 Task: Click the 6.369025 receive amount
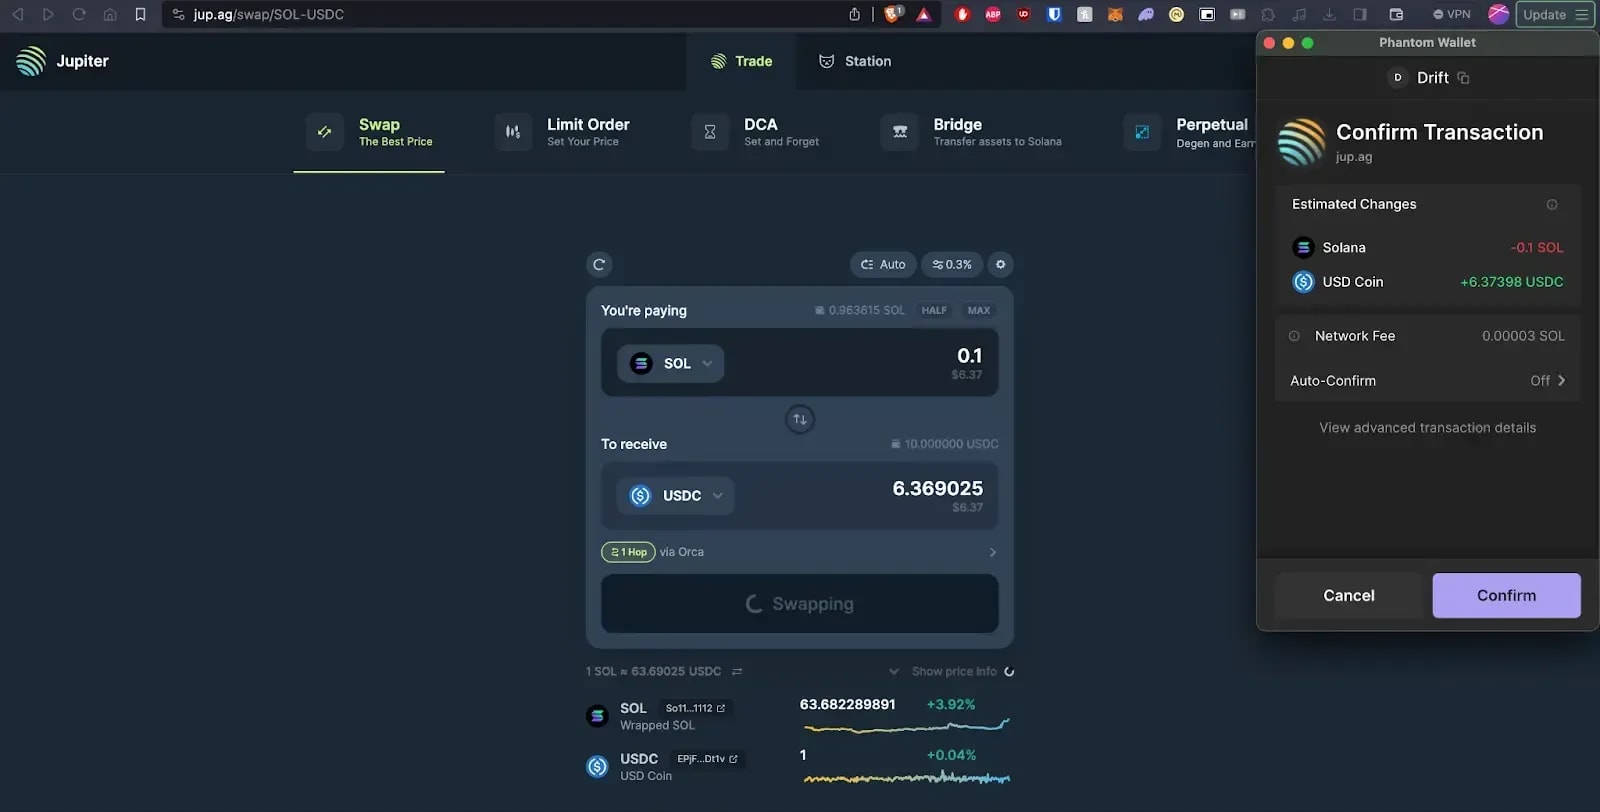click(x=937, y=488)
